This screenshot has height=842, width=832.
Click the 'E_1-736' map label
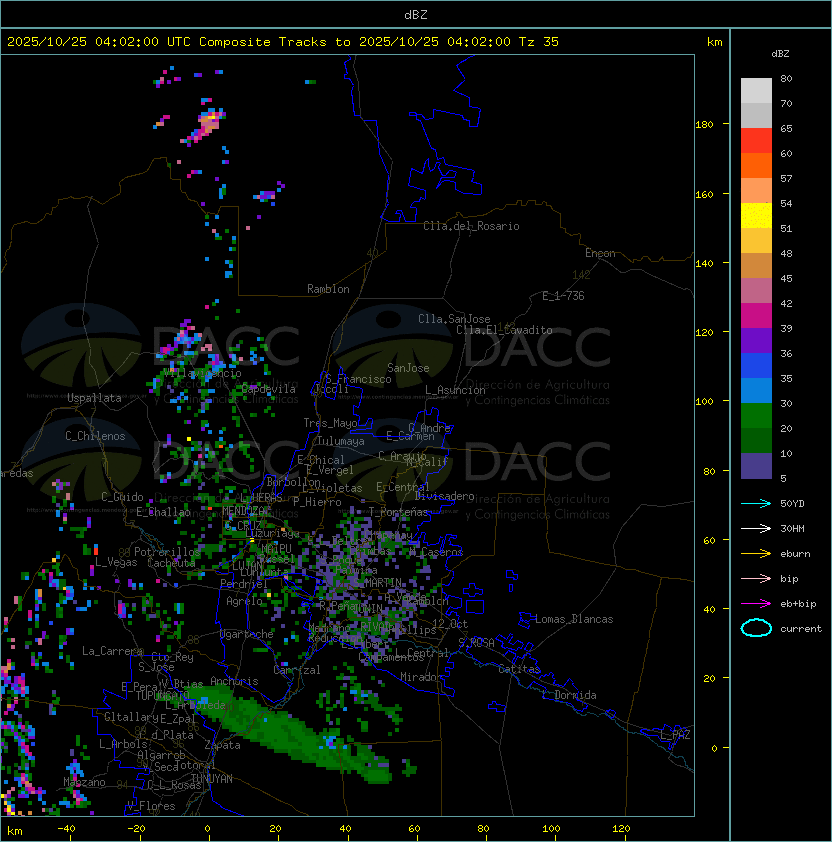(563, 296)
